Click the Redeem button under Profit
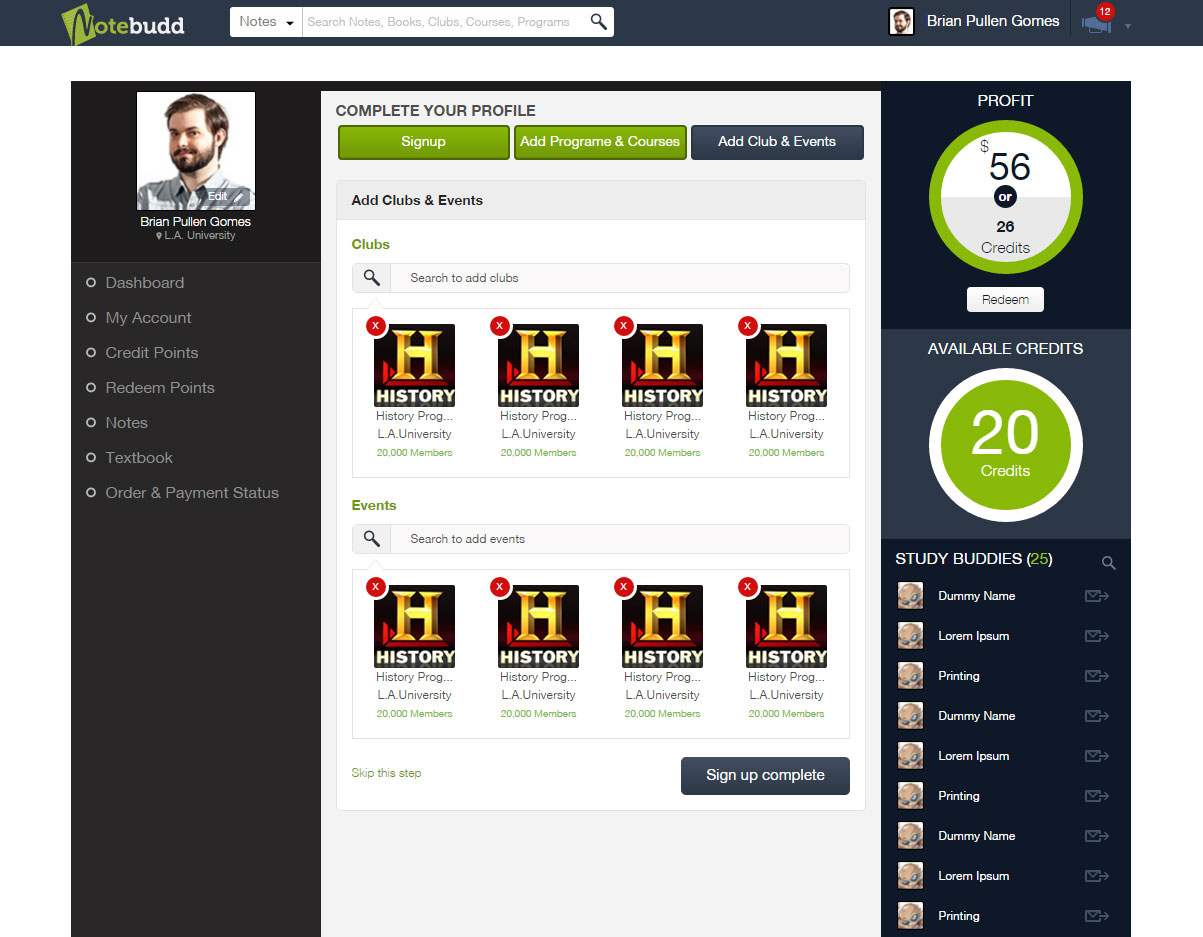Screen dimensions: 1203x937 coord(1005,300)
